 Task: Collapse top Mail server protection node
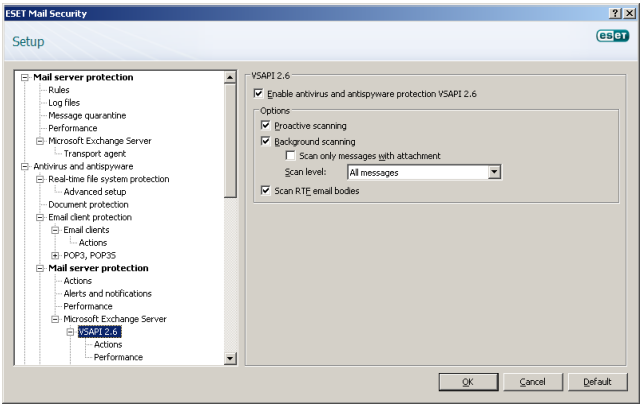25,77
